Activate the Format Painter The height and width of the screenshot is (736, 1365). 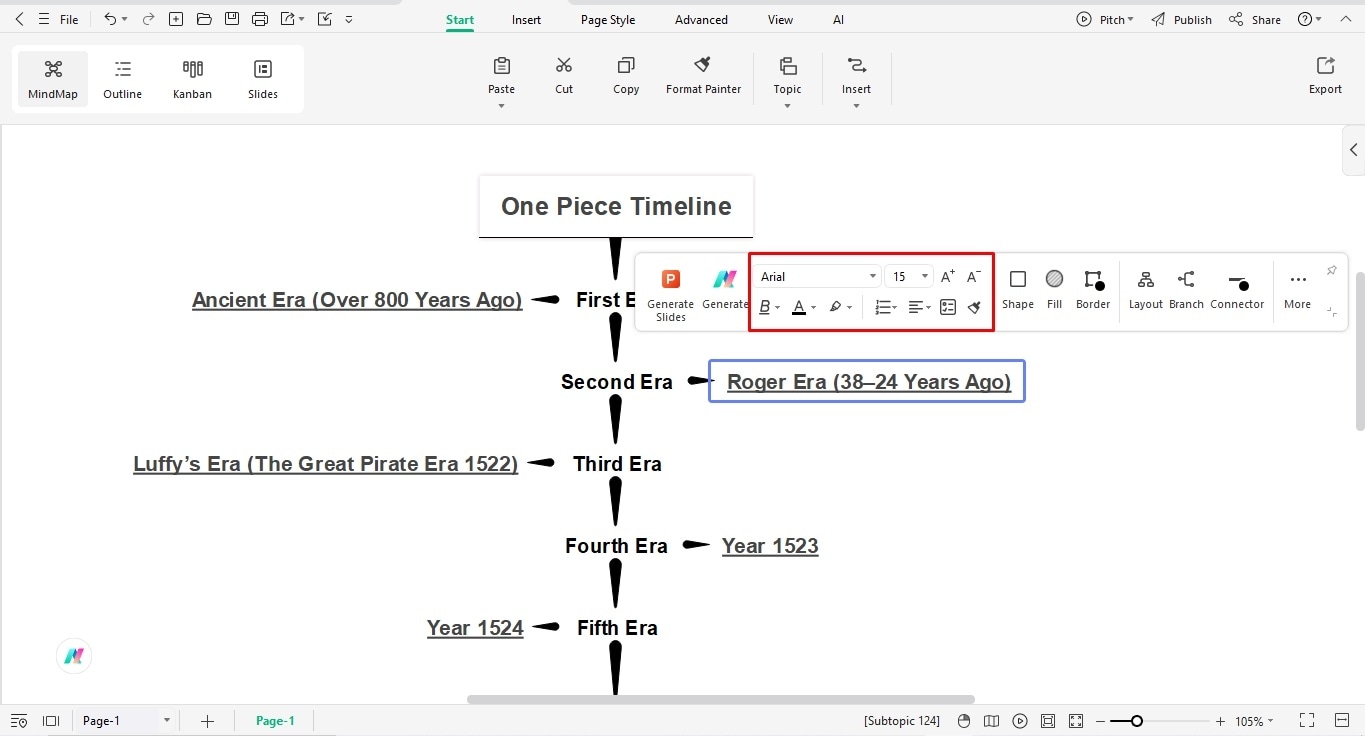click(703, 76)
